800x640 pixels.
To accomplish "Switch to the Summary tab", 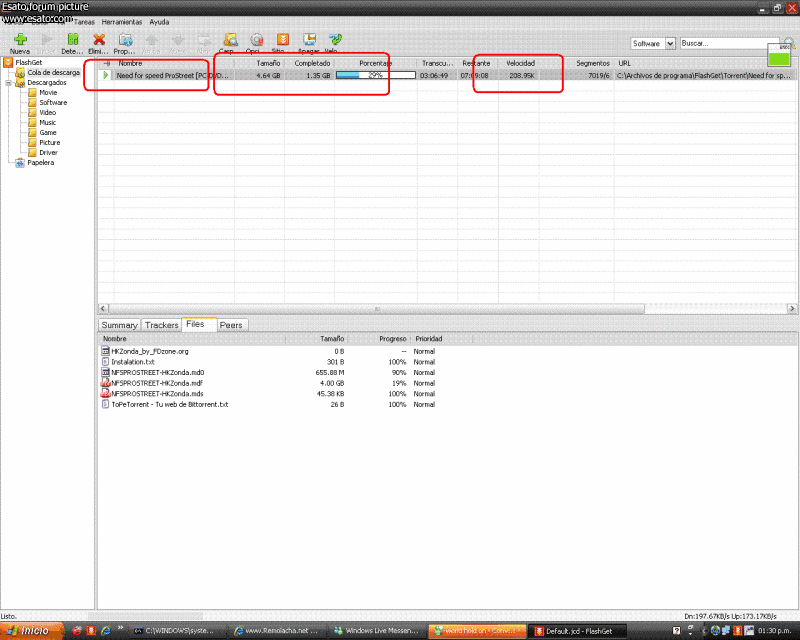I will point(119,325).
